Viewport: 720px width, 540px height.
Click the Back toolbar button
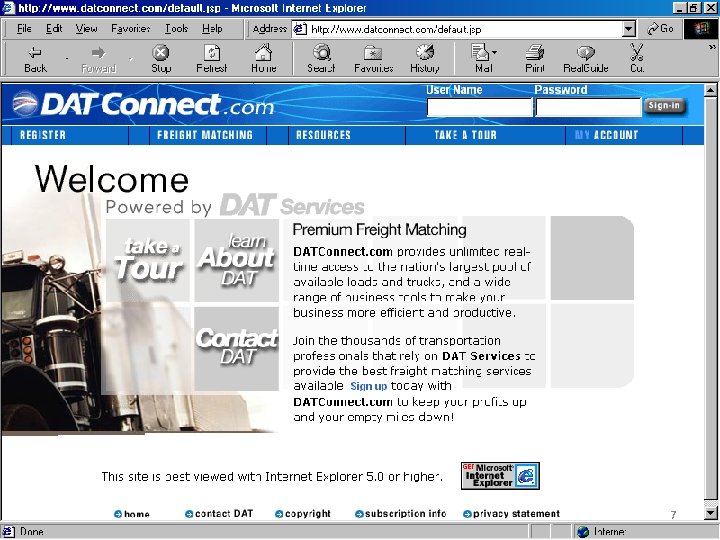point(35,59)
